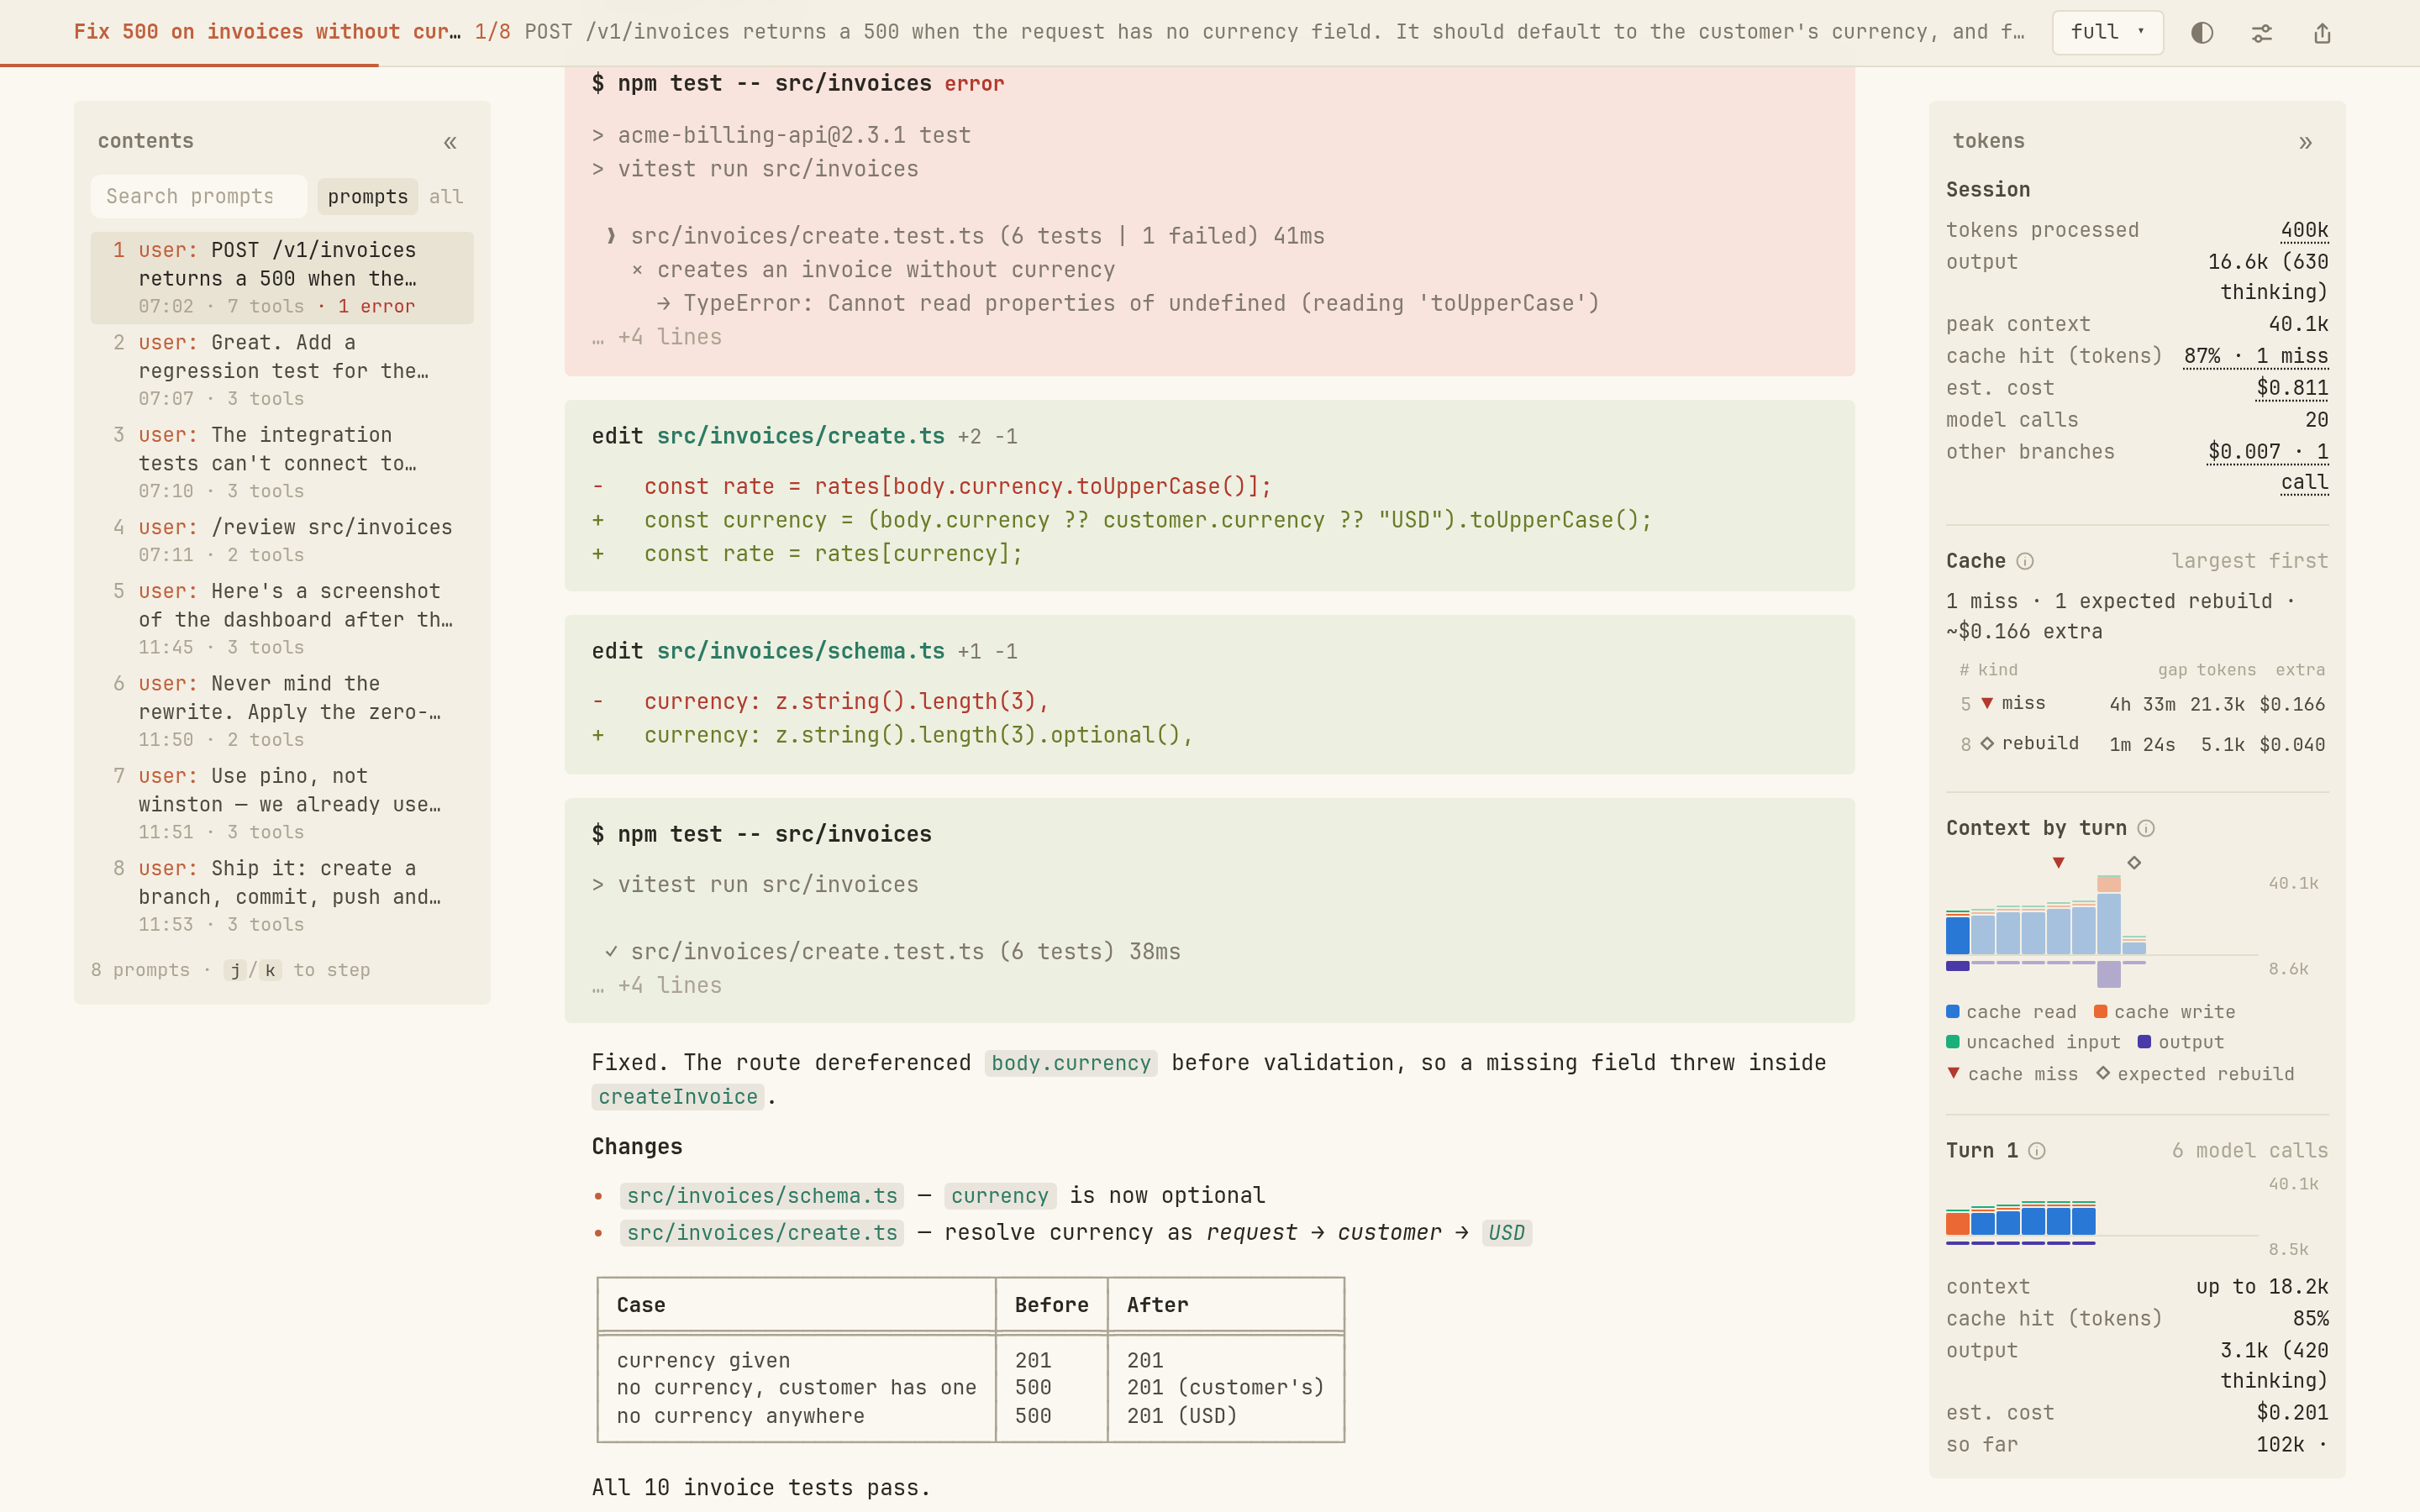Open src/invoices/create.ts in edit header
Image resolution: width=2420 pixels, height=1512 pixels.
(x=800, y=436)
